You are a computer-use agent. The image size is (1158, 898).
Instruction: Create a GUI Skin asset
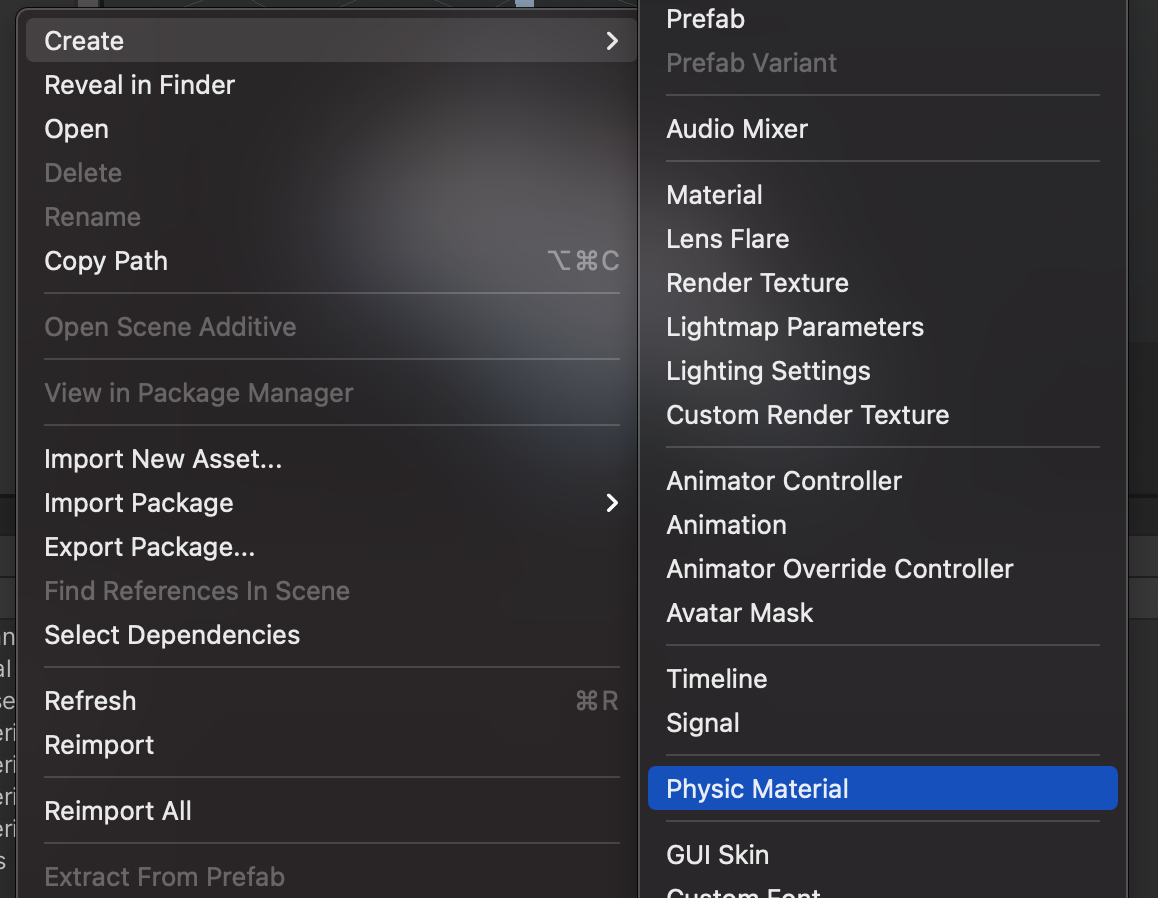[718, 855]
